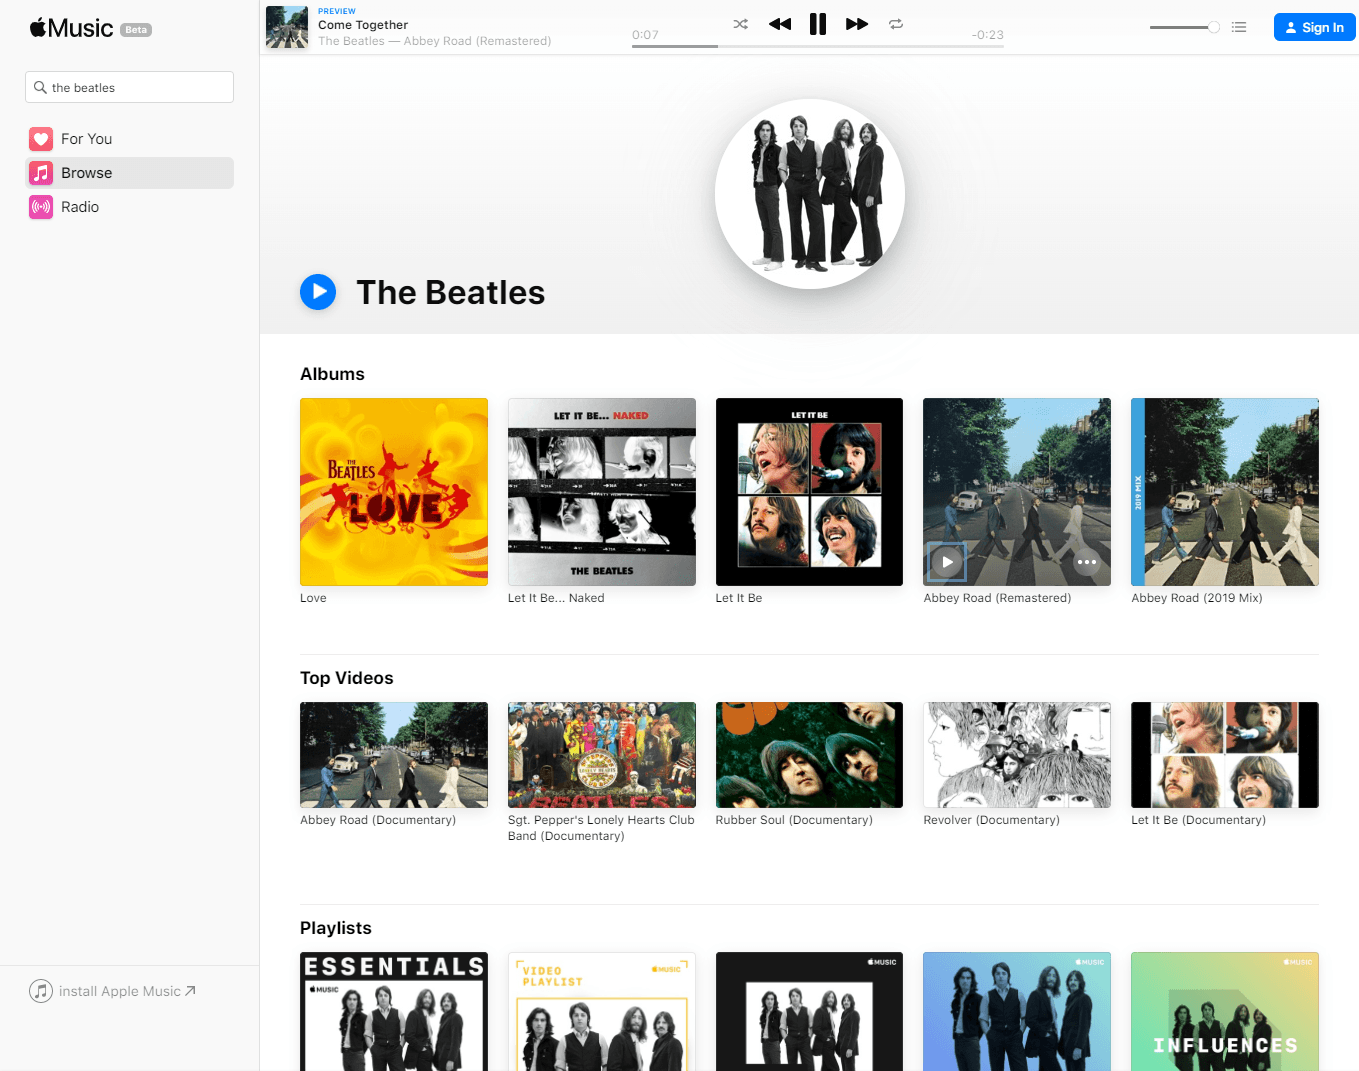Open the Let It Be album cover

coord(809,492)
